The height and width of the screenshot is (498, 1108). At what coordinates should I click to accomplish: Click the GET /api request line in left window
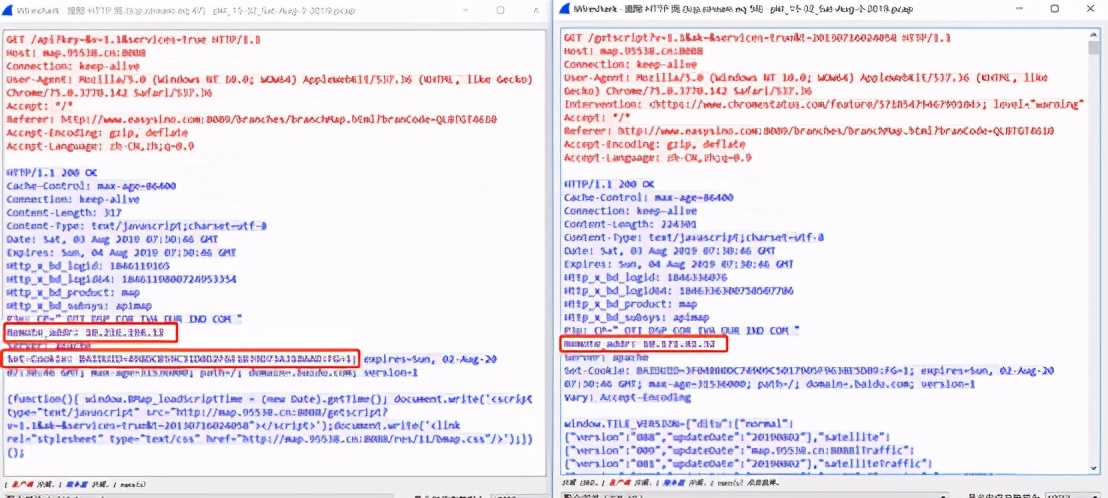(x=134, y=40)
